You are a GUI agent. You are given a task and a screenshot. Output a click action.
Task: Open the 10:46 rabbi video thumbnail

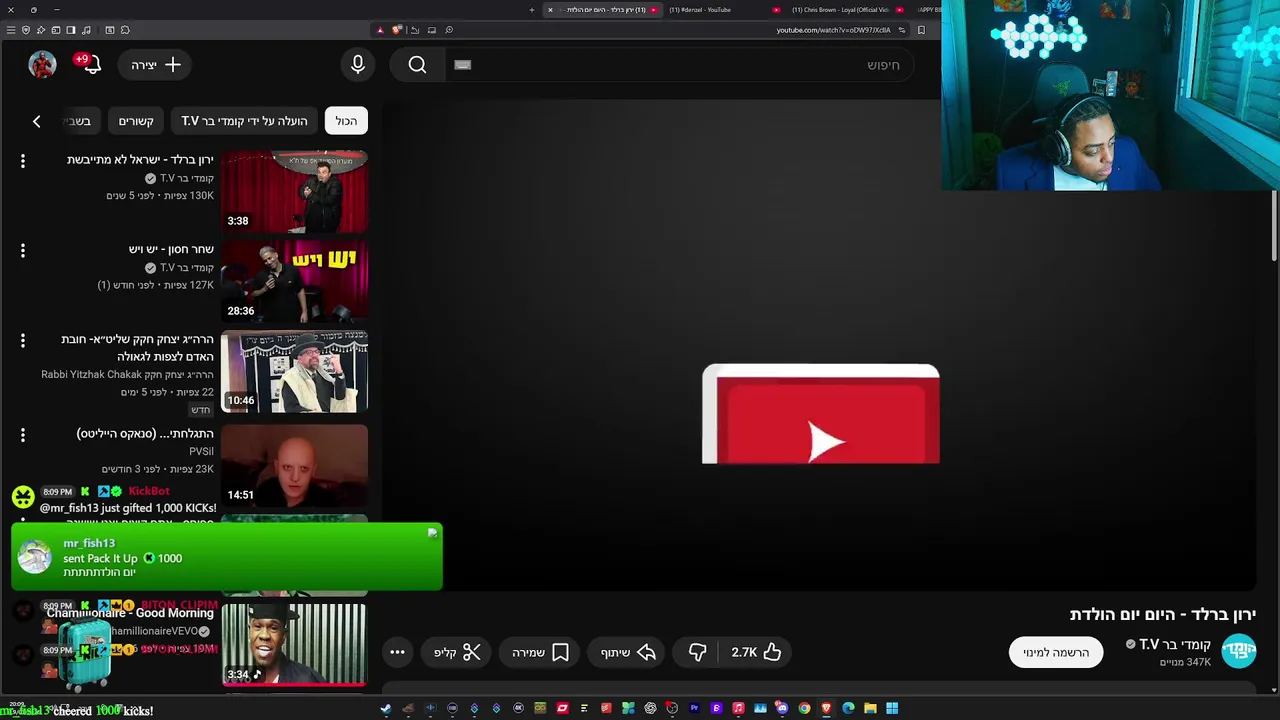[294, 371]
